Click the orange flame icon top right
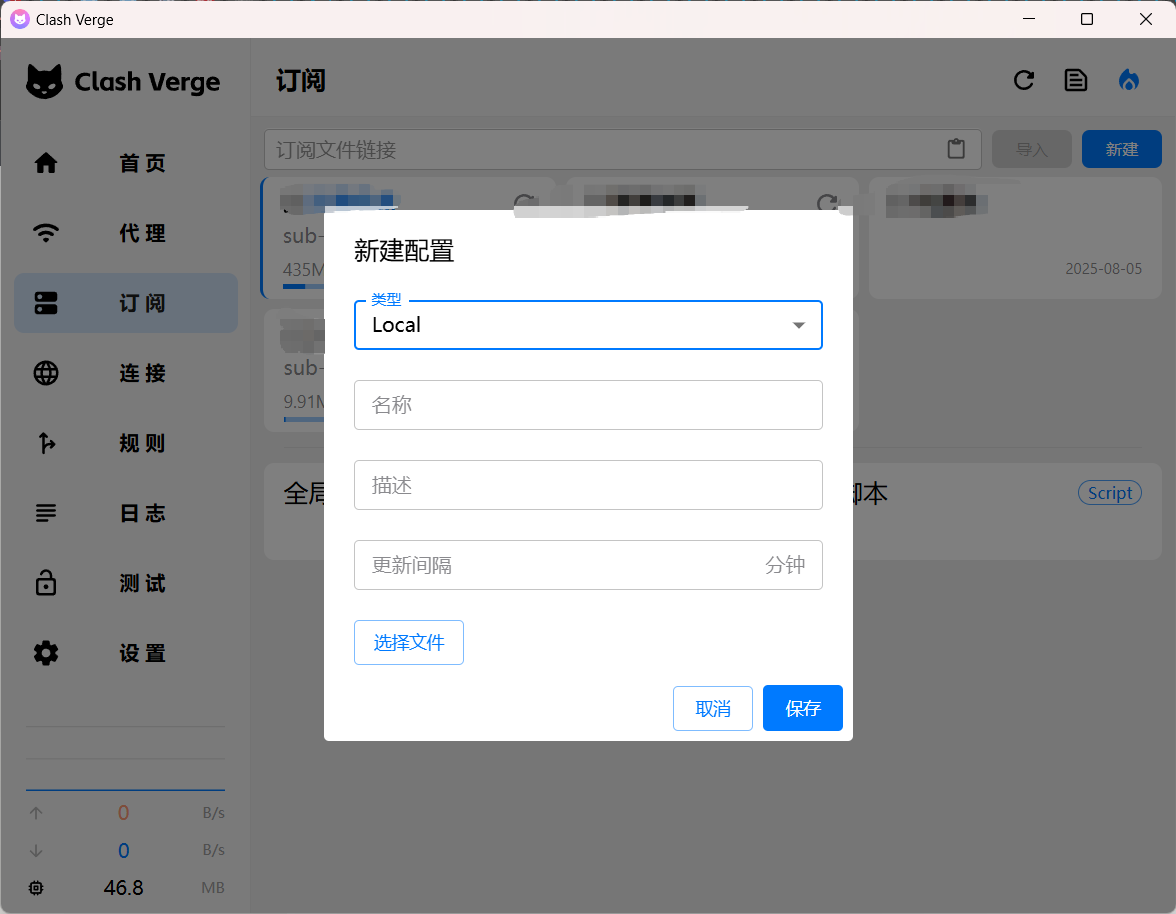 (x=1128, y=80)
